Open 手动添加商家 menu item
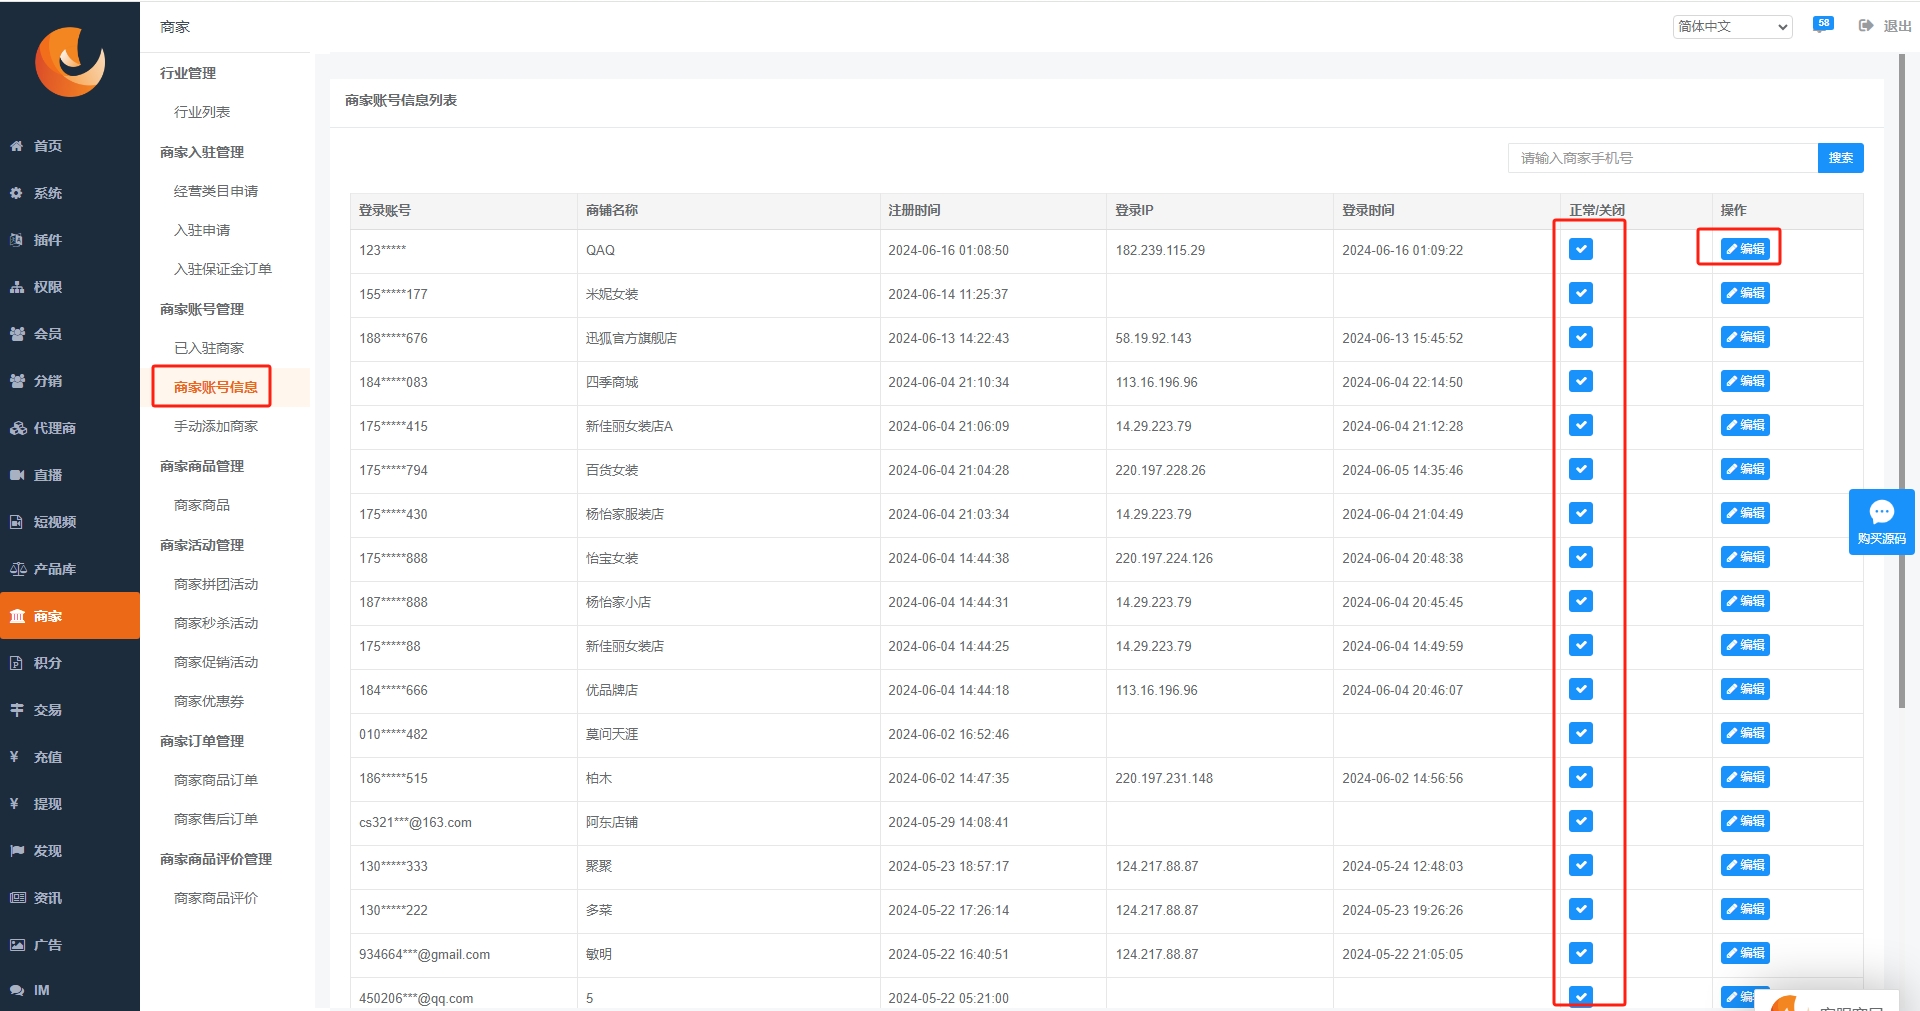The image size is (1920, 1011). click(x=216, y=426)
